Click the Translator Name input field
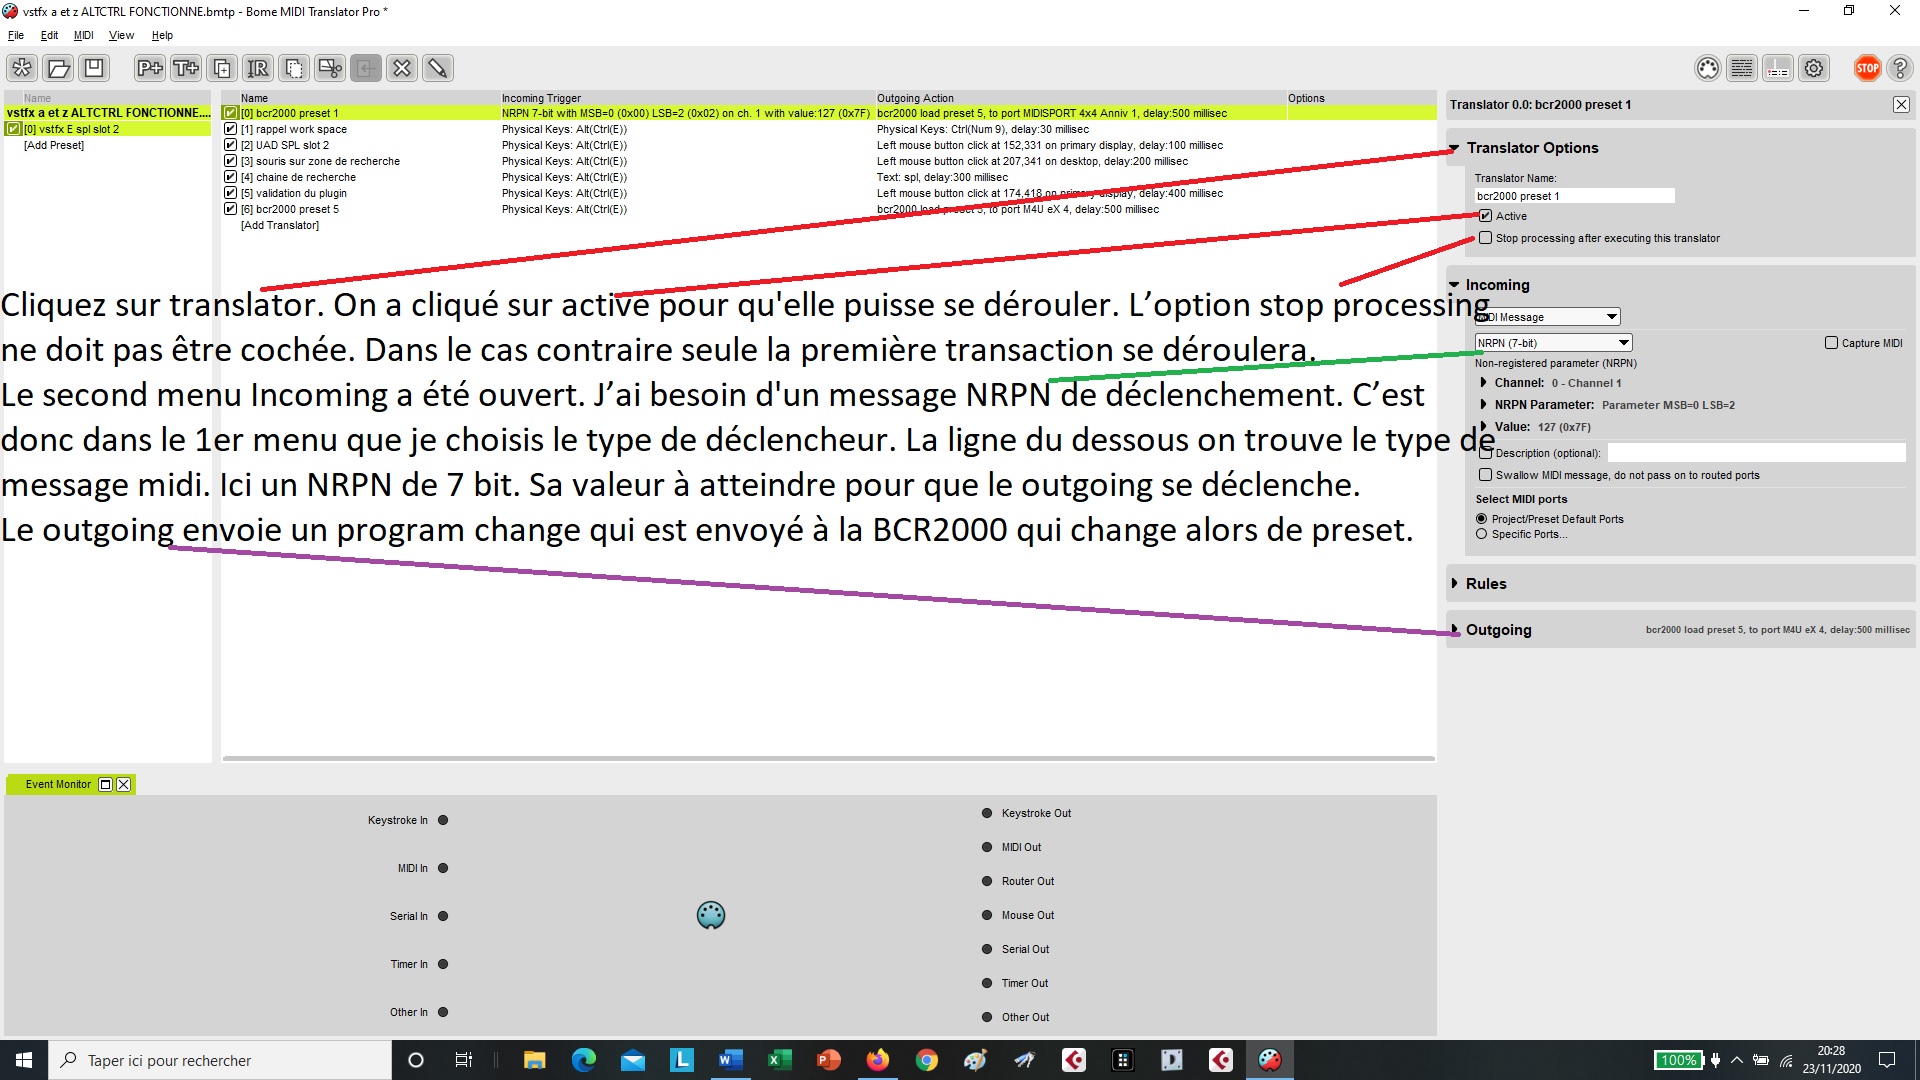1920x1080 pixels. tap(1574, 196)
